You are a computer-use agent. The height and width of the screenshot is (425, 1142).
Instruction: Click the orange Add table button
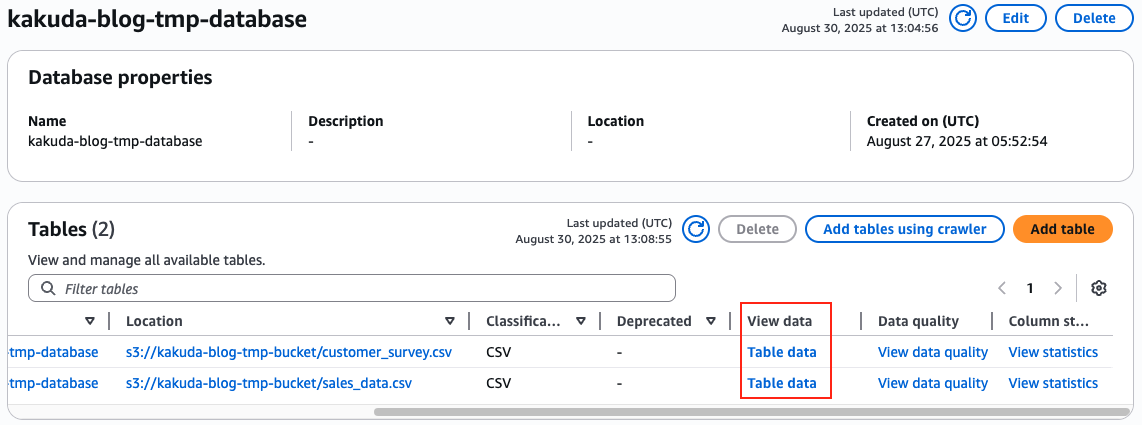pos(1062,229)
